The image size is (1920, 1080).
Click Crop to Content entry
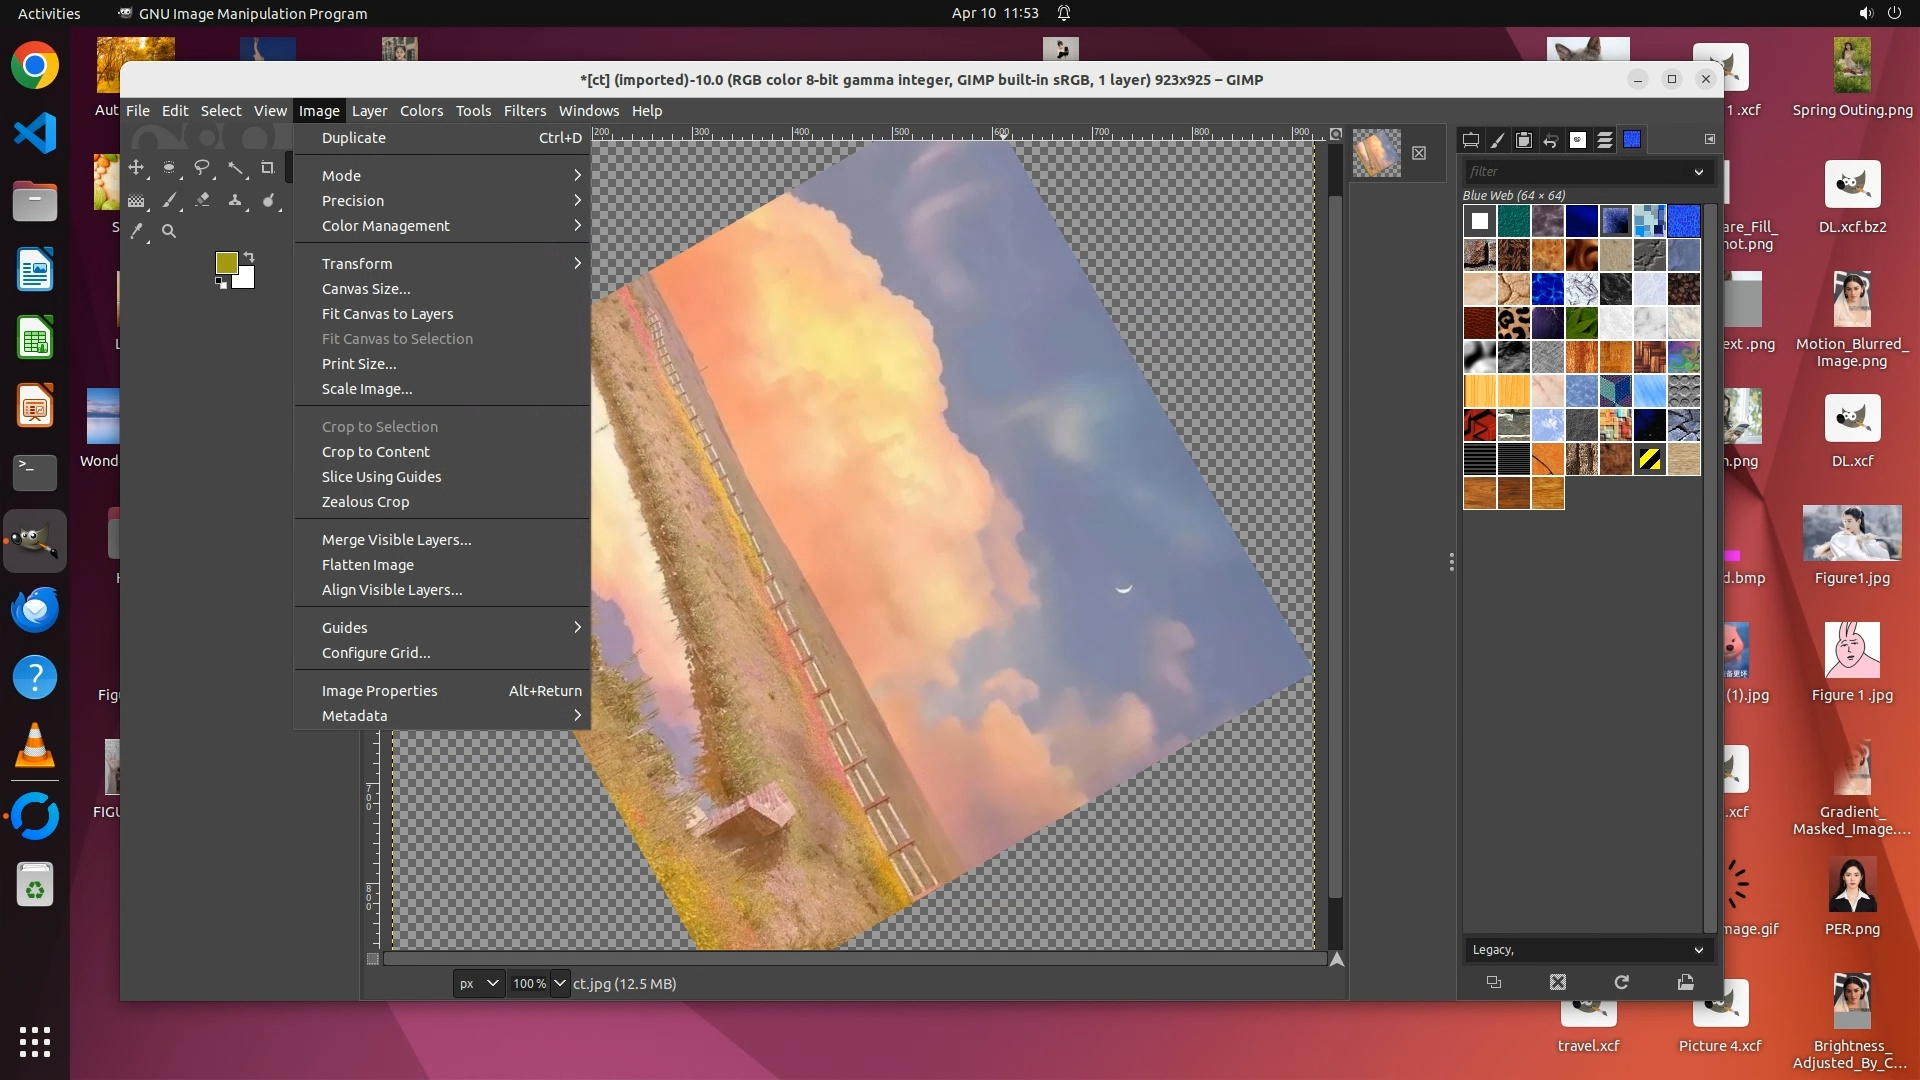pyautogui.click(x=375, y=452)
